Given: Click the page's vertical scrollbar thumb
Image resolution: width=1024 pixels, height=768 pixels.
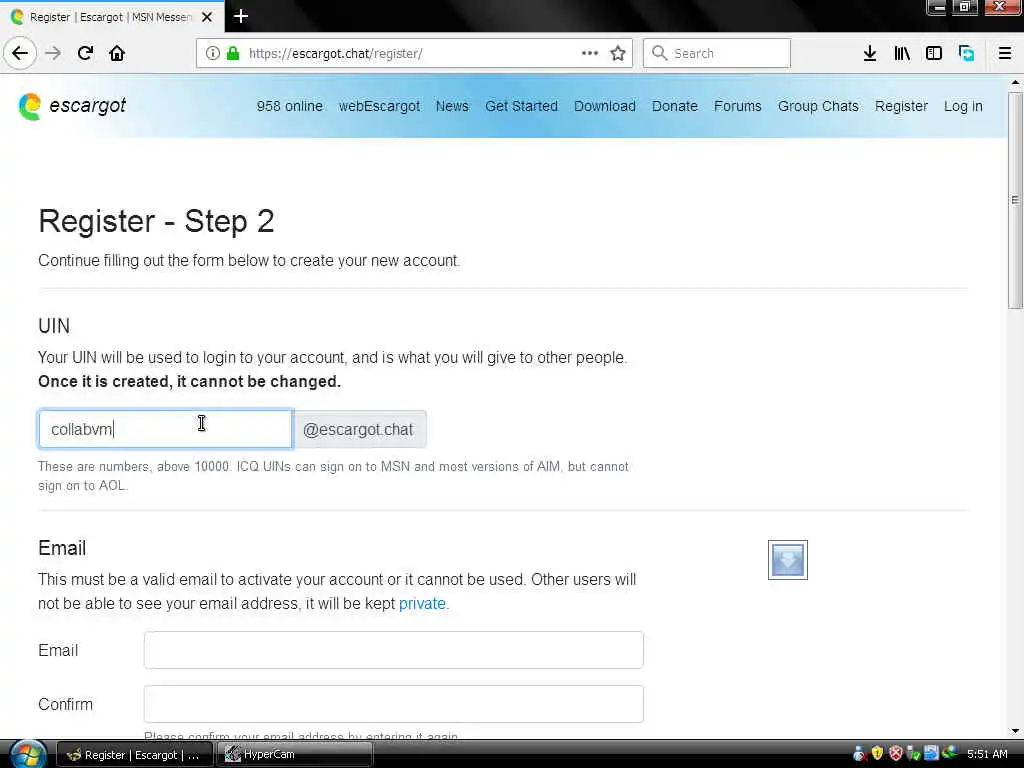Looking at the screenshot, I should (x=1015, y=199).
